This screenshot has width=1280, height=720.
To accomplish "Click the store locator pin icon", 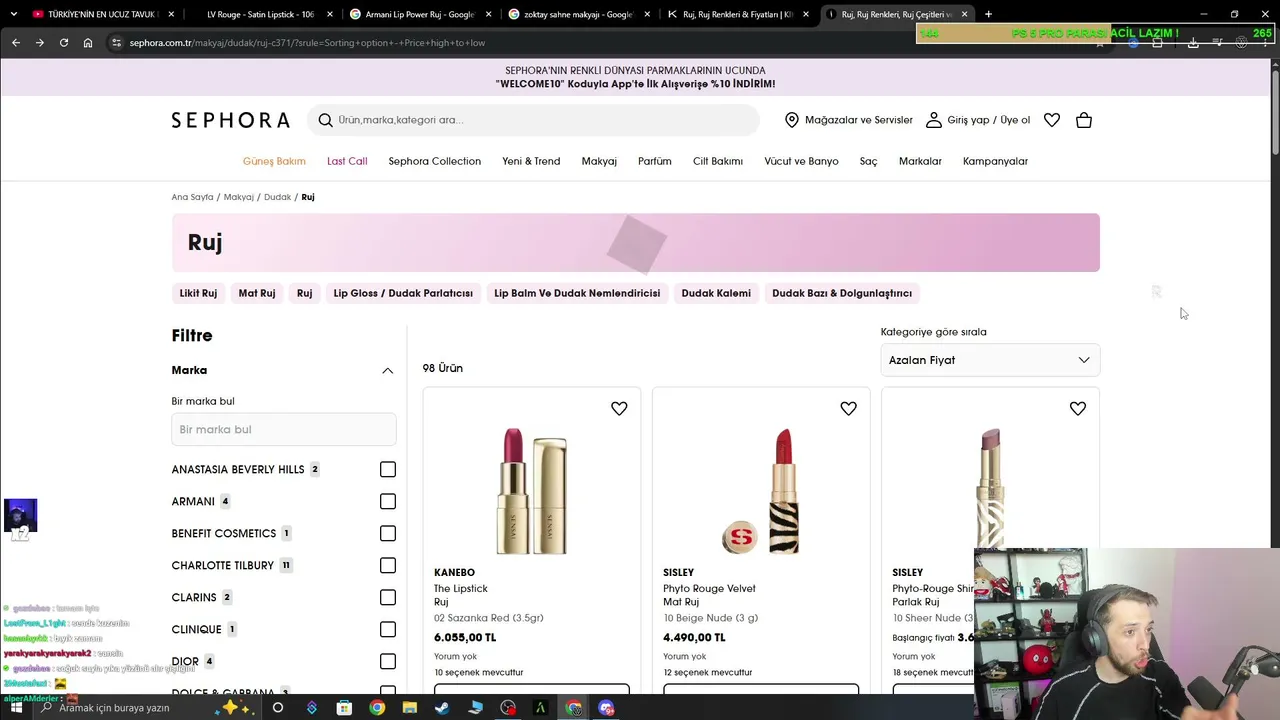I will tap(792, 120).
